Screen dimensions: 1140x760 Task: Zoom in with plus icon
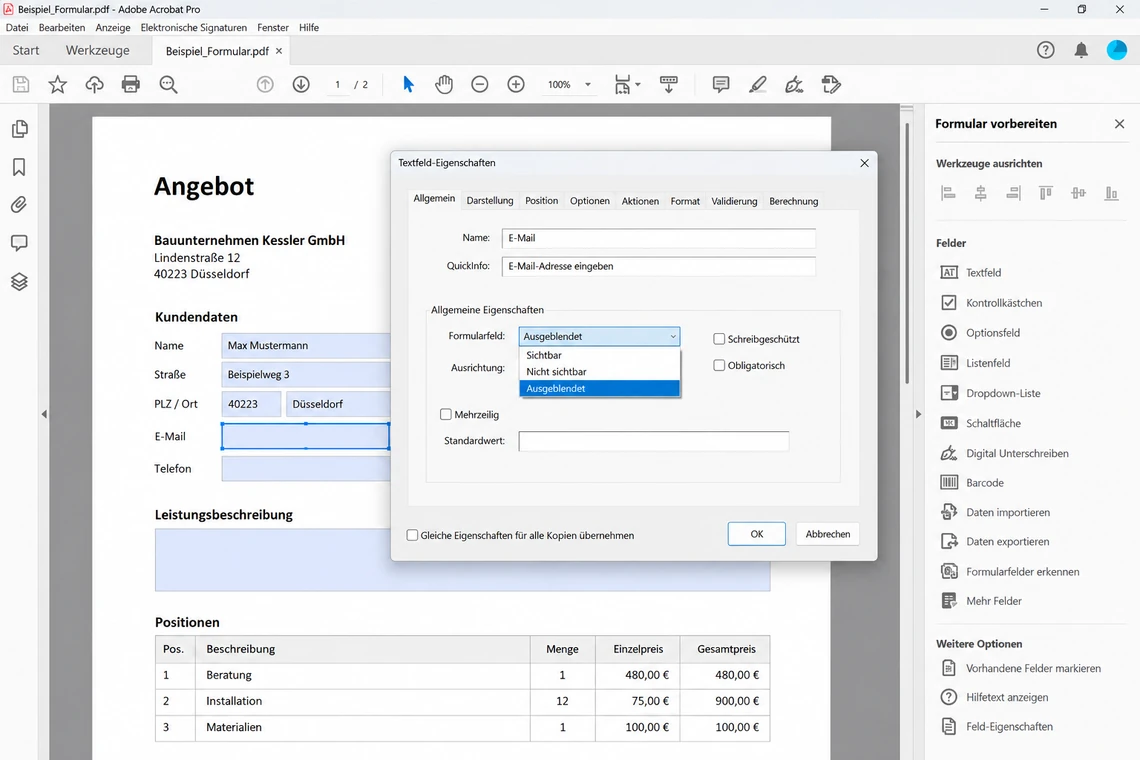coord(516,84)
